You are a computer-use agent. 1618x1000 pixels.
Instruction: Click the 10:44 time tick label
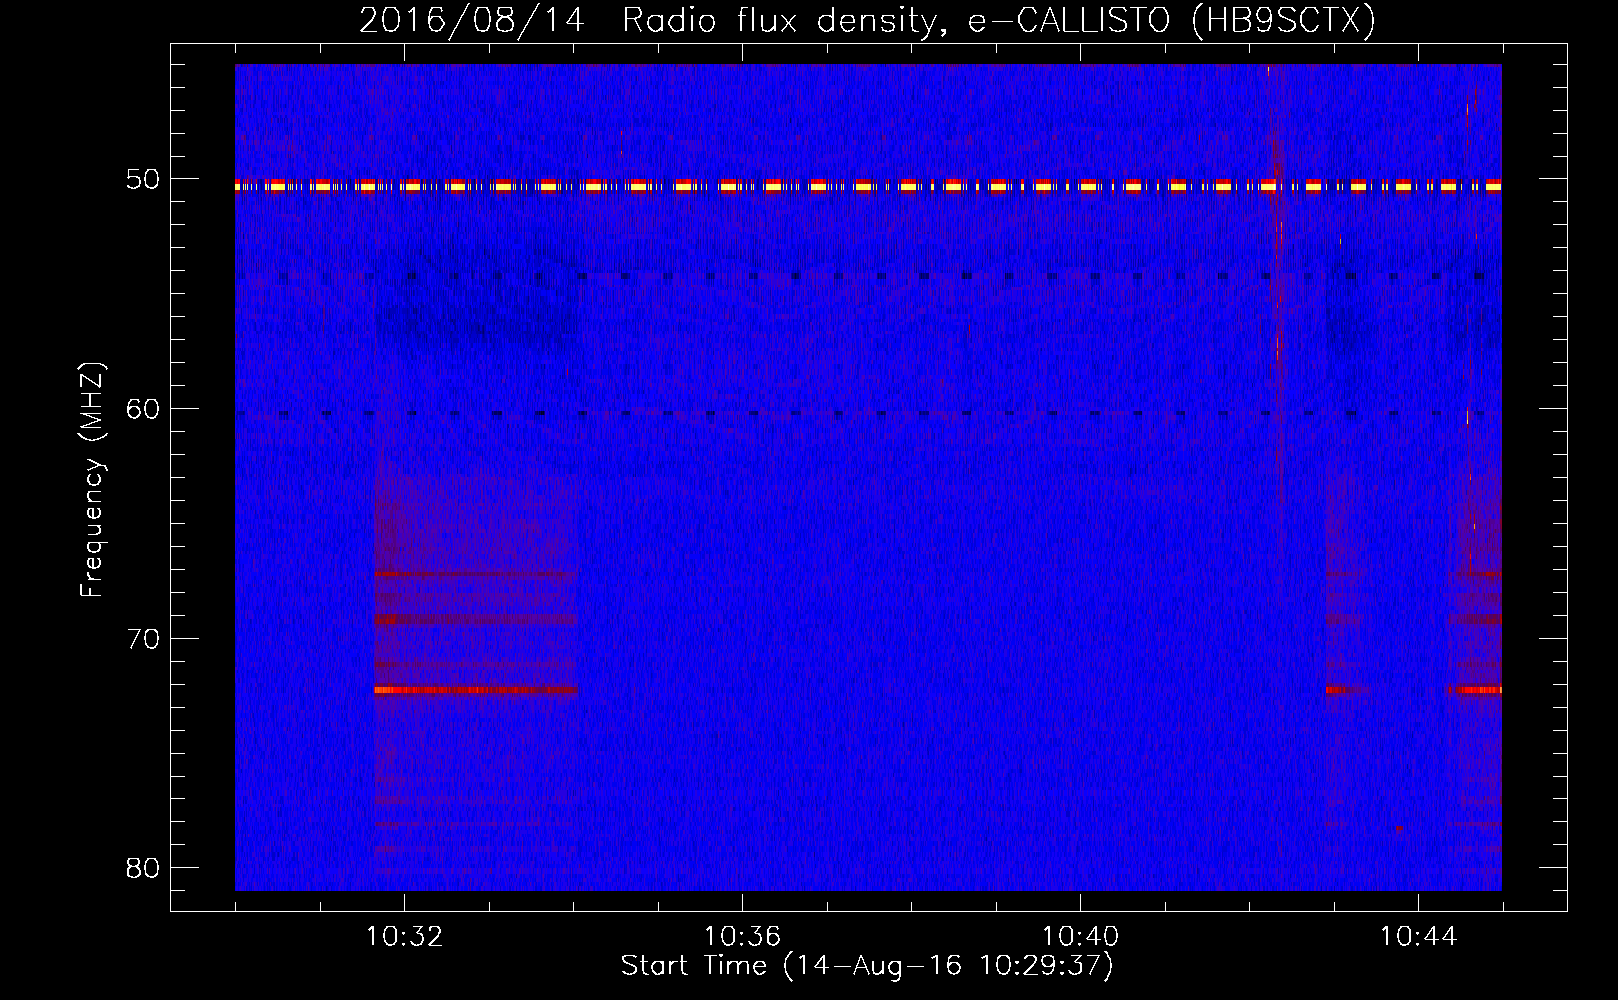point(1418,936)
